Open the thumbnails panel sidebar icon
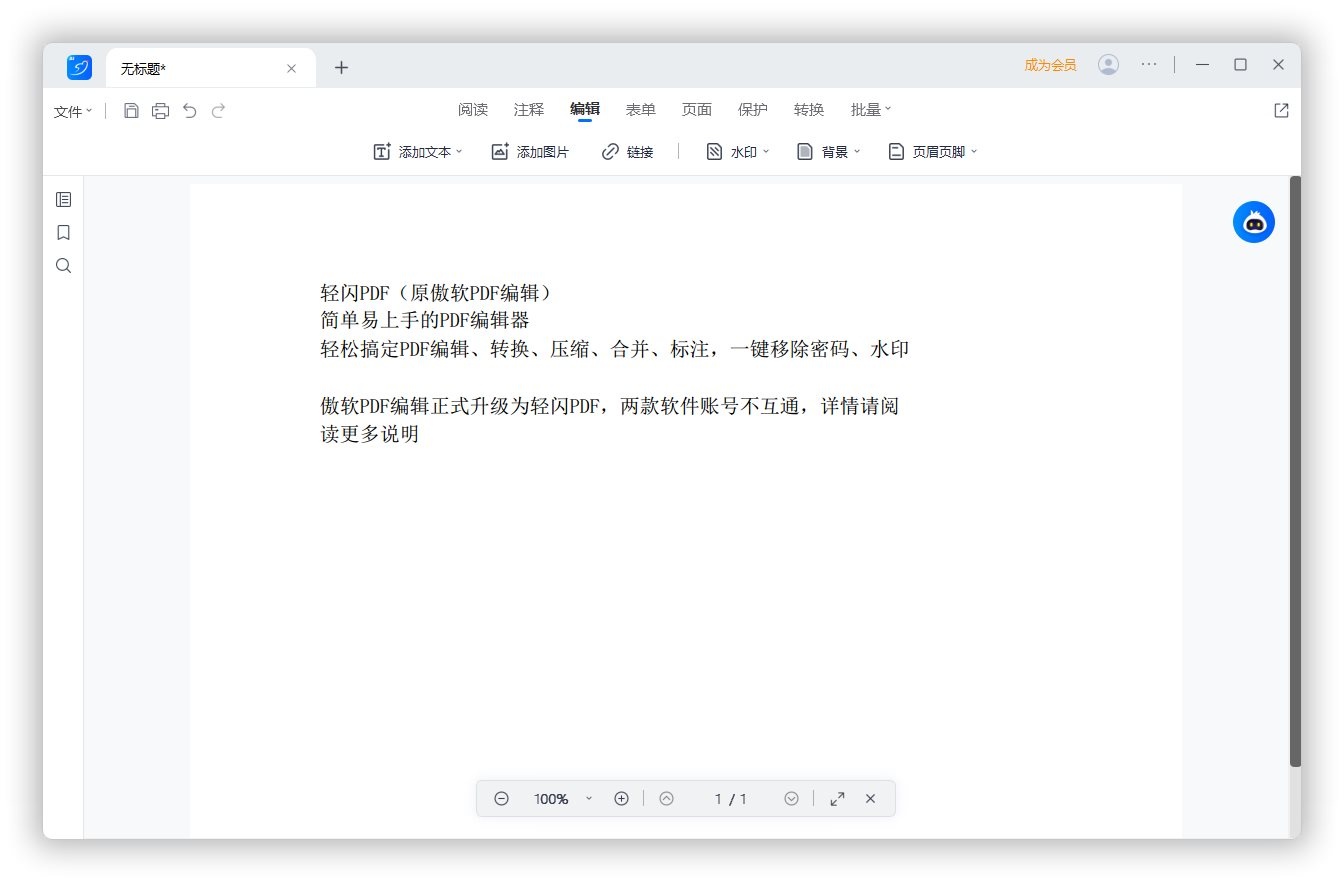 [63, 200]
